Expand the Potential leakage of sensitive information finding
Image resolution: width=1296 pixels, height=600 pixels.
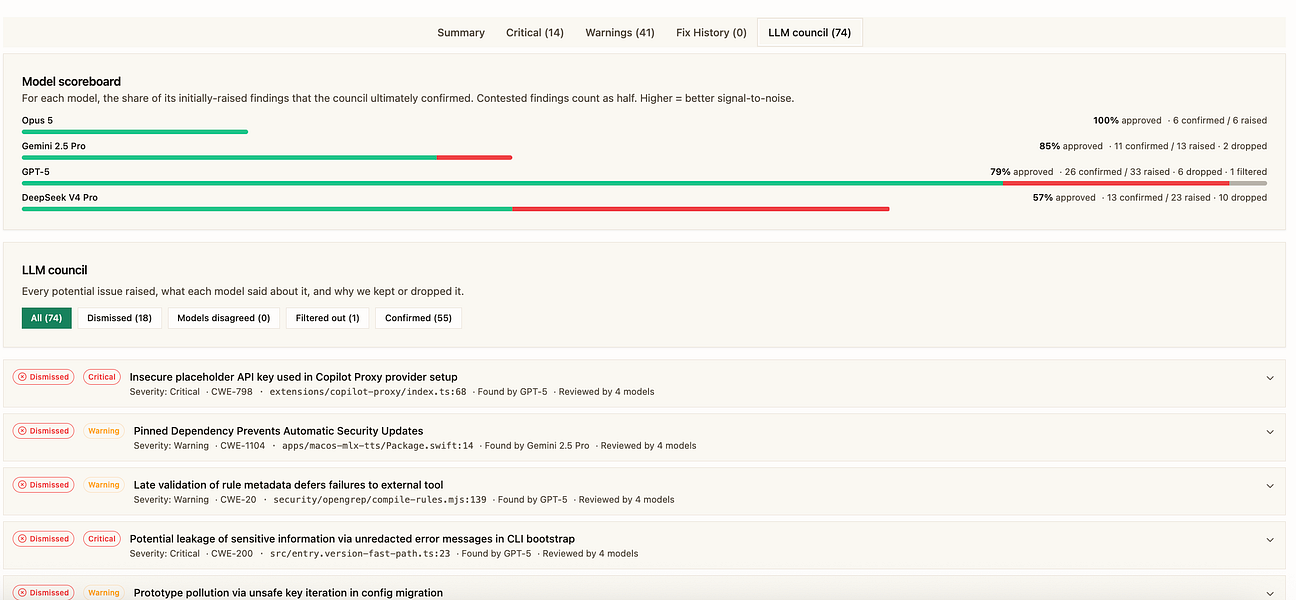coord(1270,540)
